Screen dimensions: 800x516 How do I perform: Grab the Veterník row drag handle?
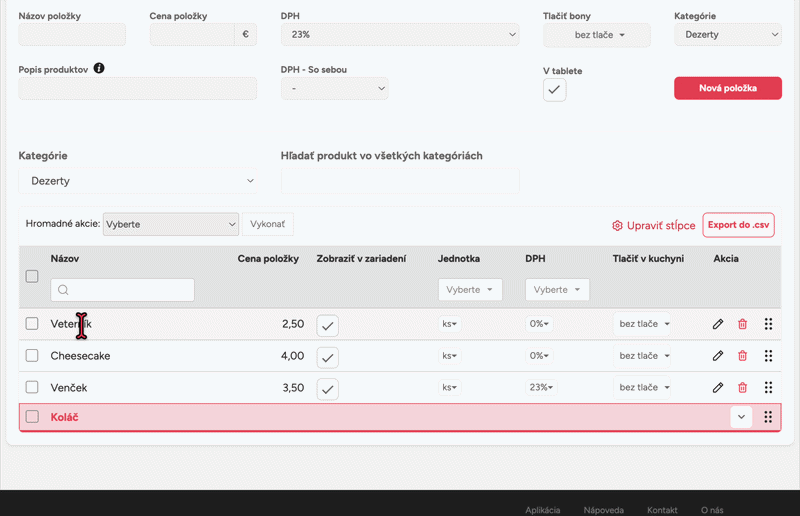coord(768,324)
